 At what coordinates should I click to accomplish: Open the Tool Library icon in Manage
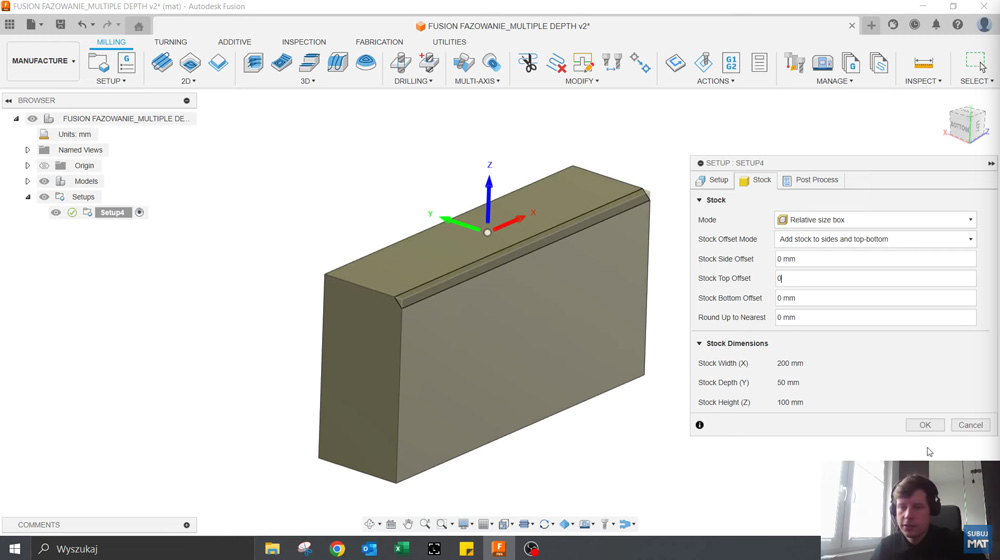pyautogui.click(x=795, y=63)
